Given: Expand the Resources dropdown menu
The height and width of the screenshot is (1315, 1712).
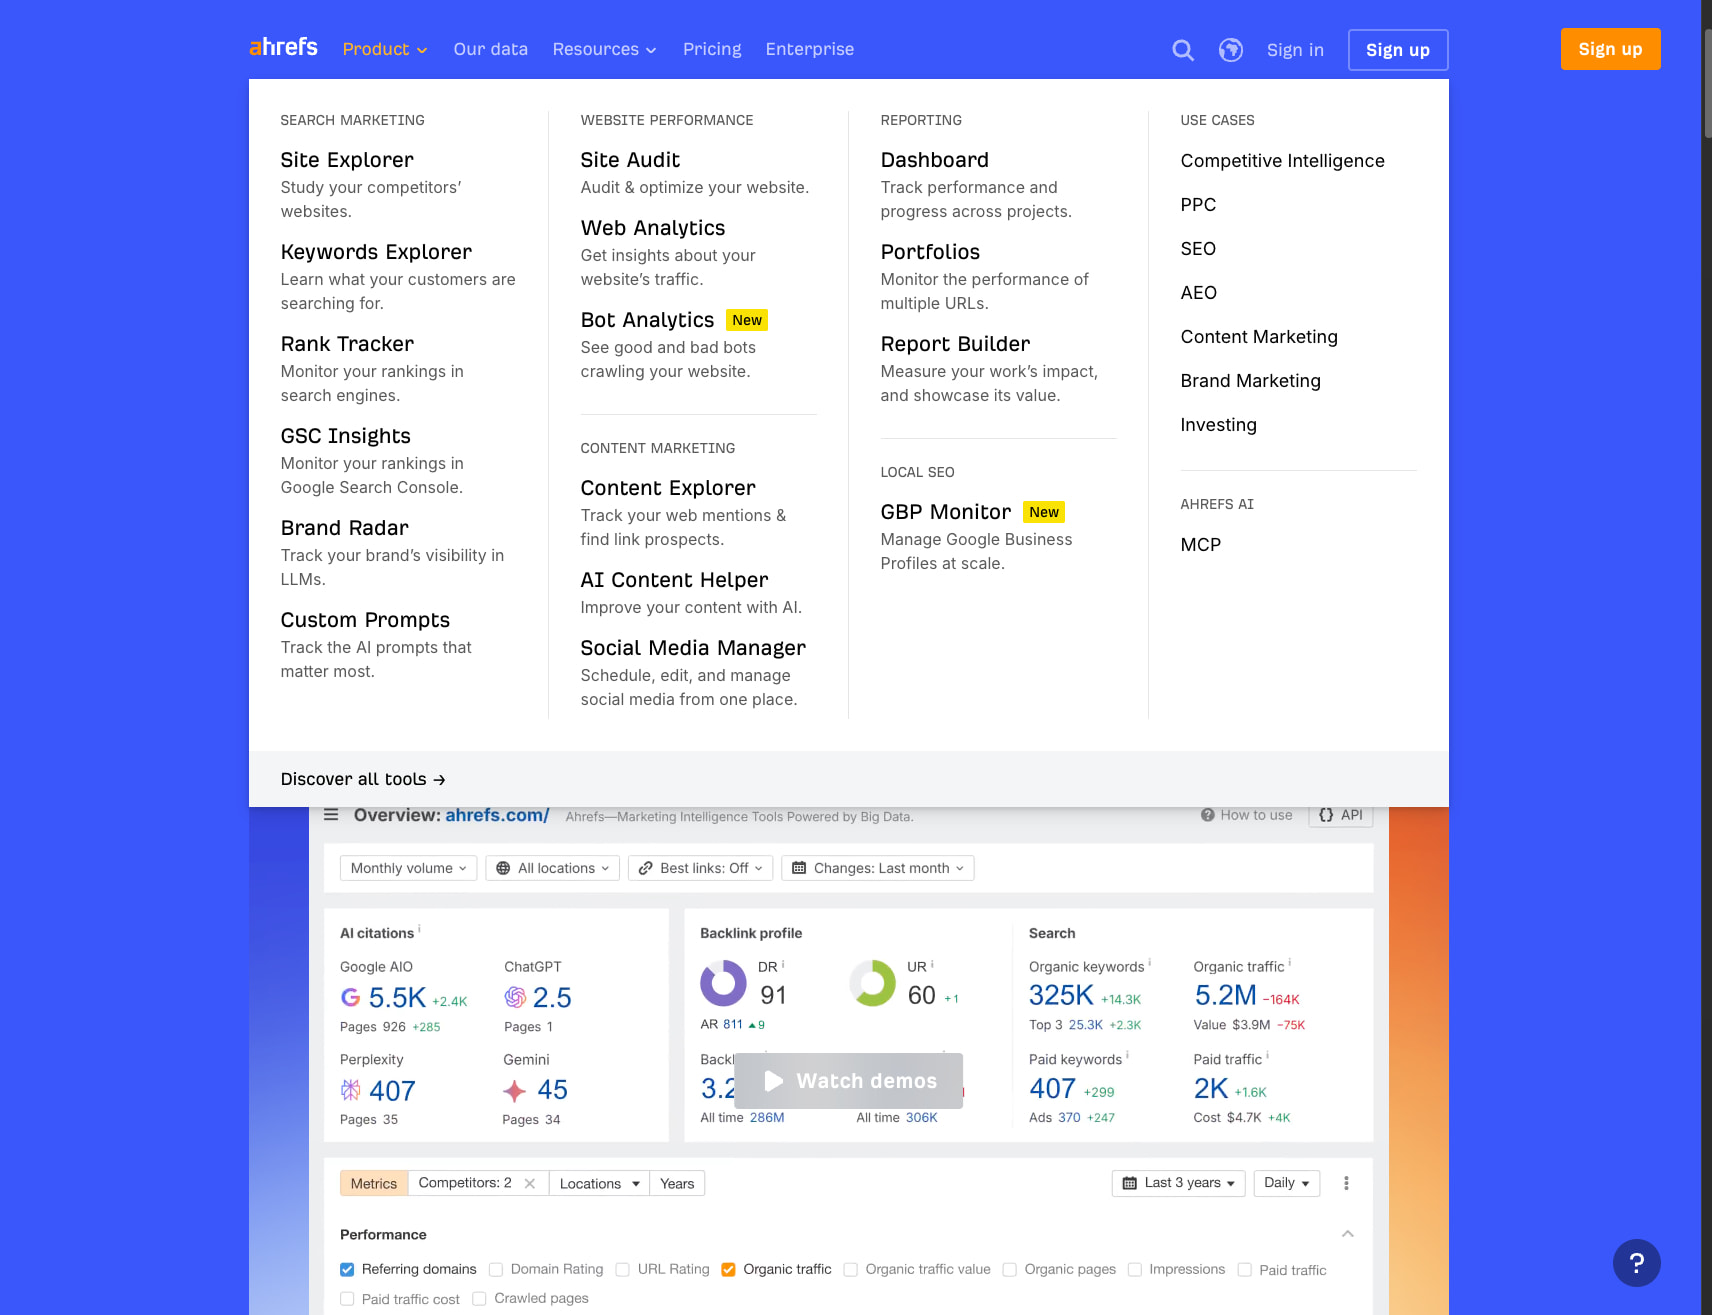Looking at the screenshot, I should click(604, 49).
